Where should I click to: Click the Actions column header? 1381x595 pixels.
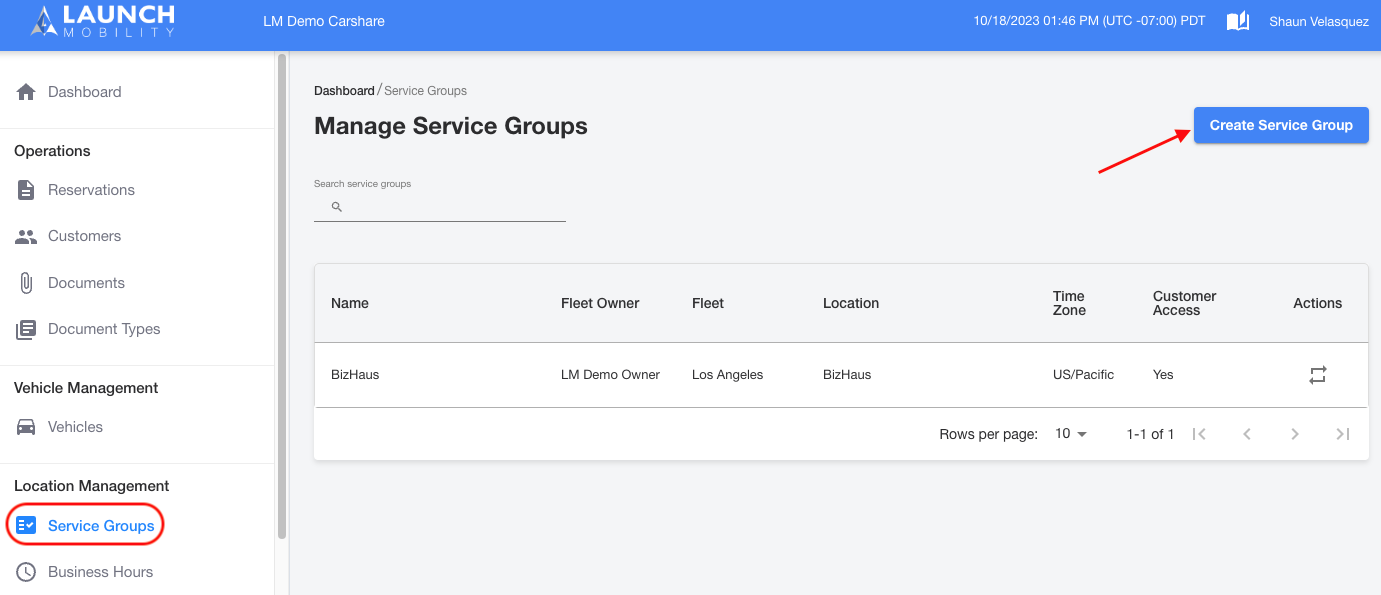coord(1318,303)
